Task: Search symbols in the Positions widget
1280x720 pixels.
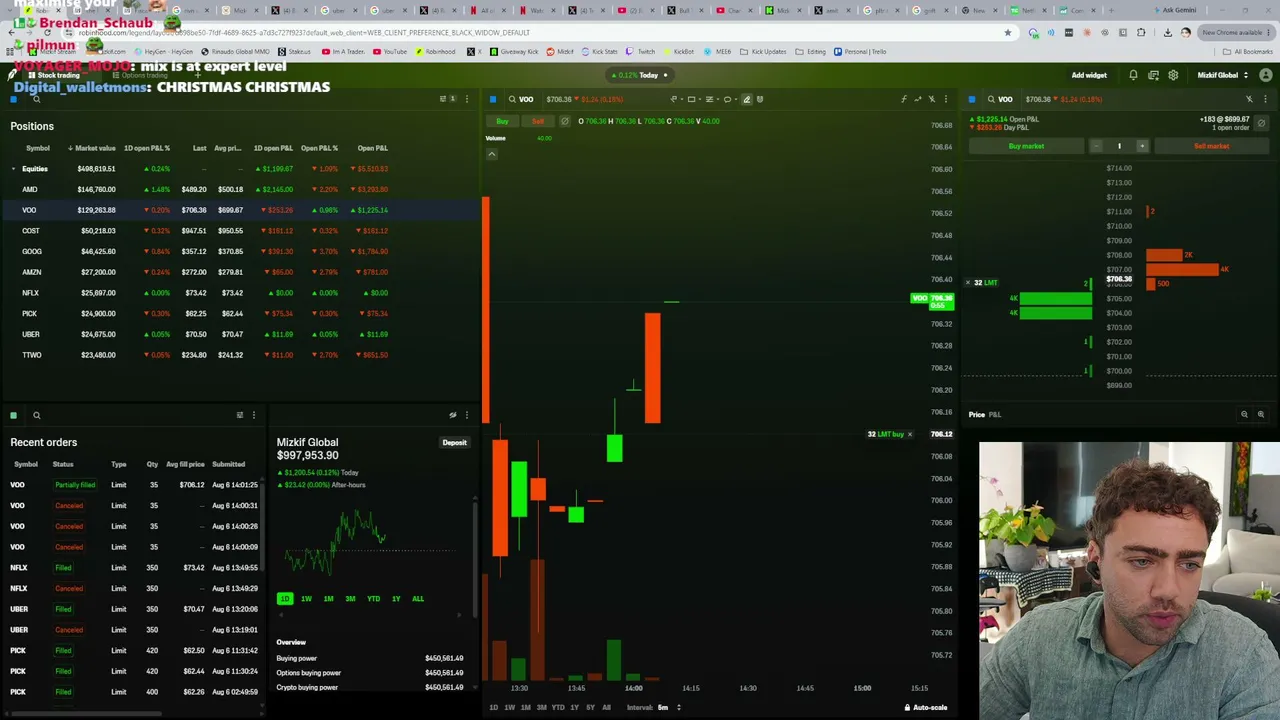Action: click(x=36, y=99)
